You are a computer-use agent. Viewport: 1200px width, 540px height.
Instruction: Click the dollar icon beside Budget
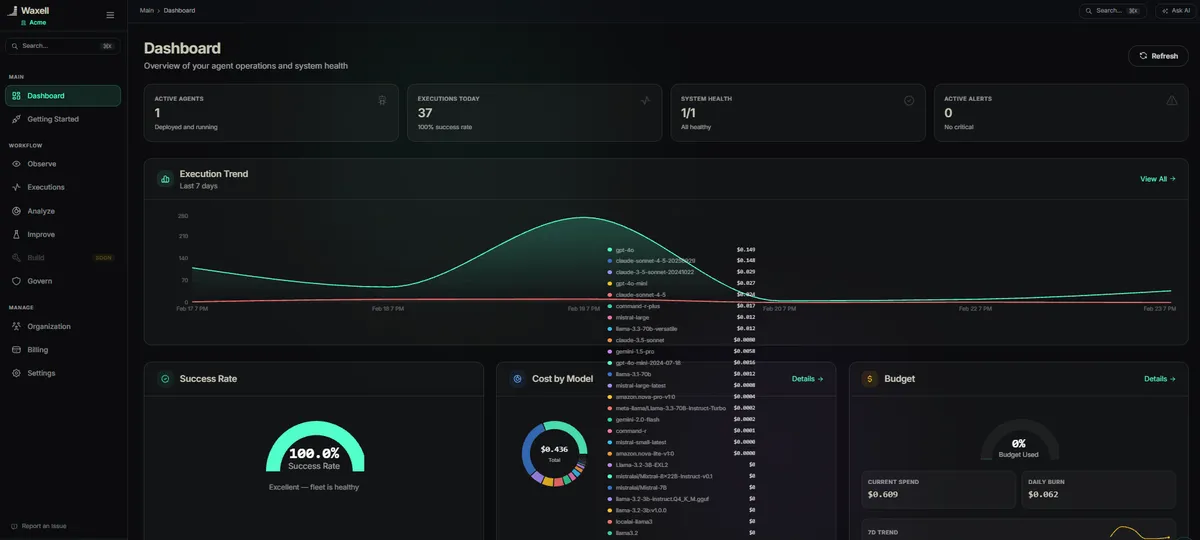pyautogui.click(x=869, y=379)
